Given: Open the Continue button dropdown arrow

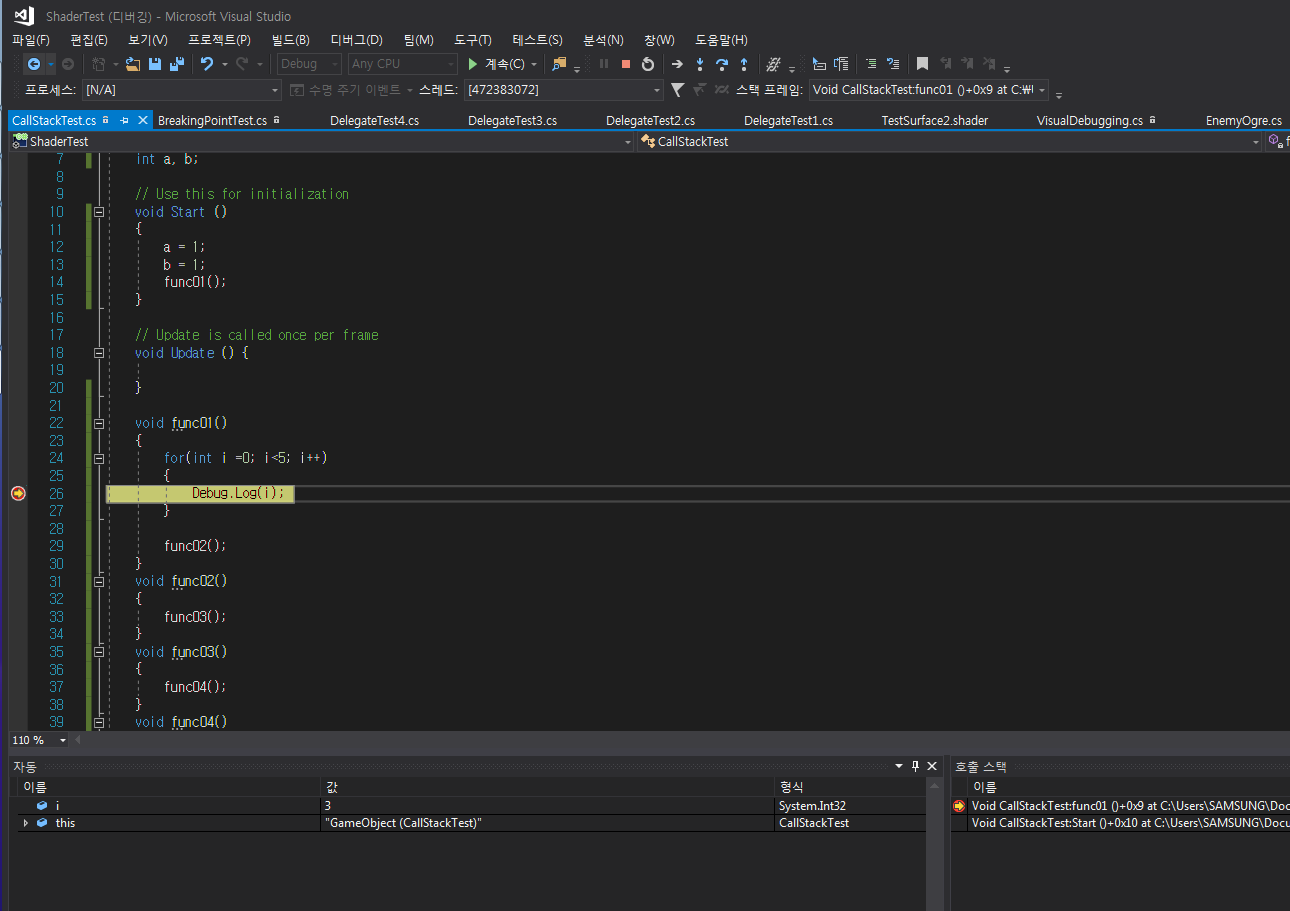Looking at the screenshot, I should pos(534,64).
